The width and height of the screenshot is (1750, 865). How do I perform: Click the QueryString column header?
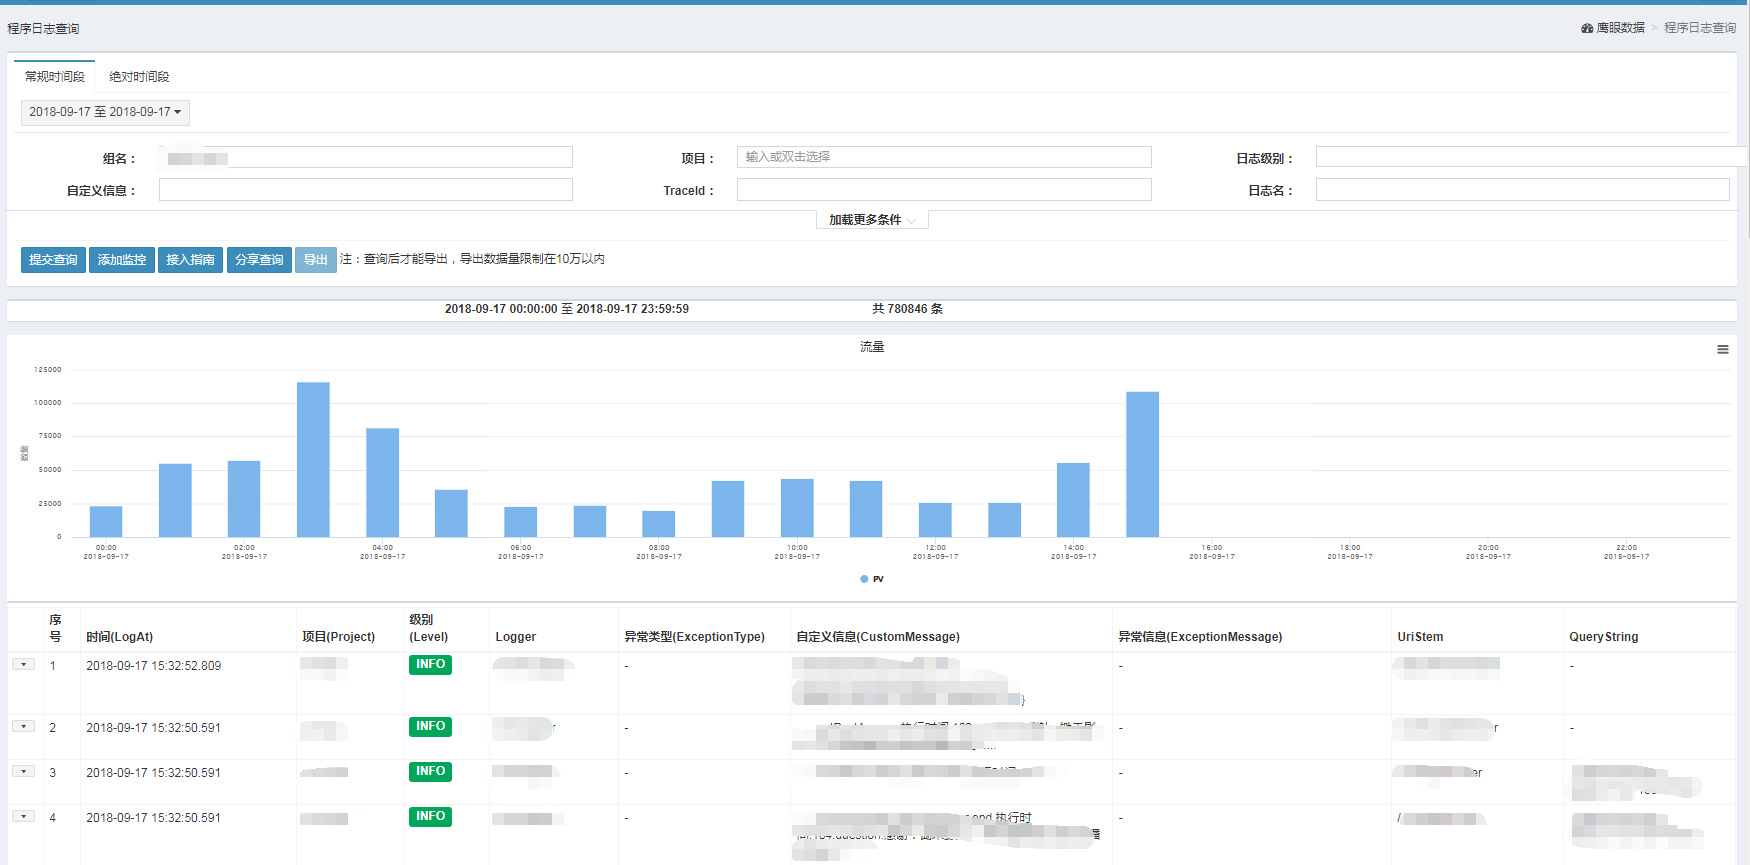pyautogui.click(x=1604, y=637)
